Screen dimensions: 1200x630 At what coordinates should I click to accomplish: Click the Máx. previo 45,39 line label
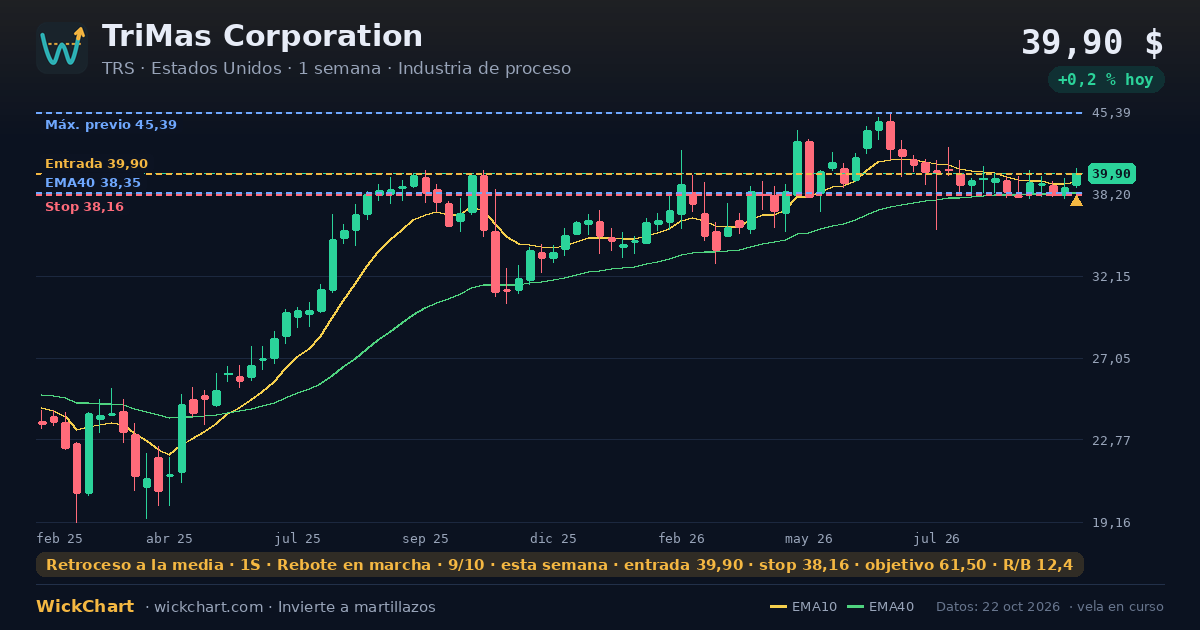point(111,125)
